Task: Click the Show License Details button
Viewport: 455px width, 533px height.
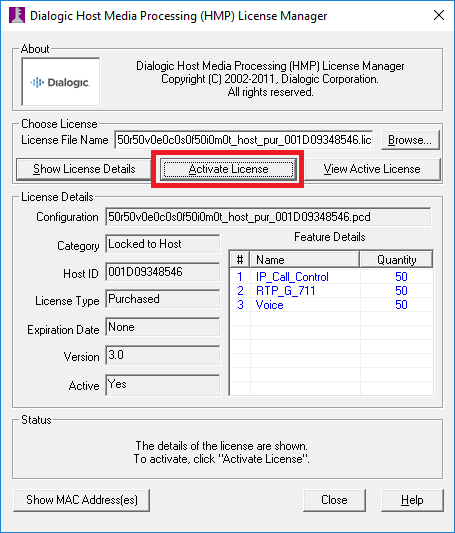Action: (84, 169)
